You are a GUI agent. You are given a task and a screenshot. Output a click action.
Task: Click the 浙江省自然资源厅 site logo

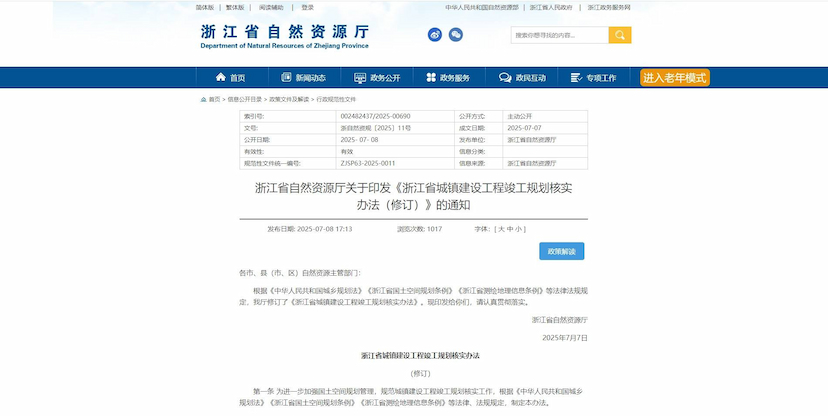(x=285, y=36)
